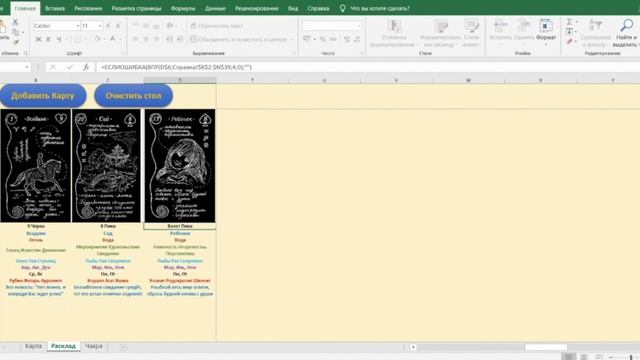Click the Clear eraser icon
Viewport: 640px width, 360px height.
coord(569,41)
